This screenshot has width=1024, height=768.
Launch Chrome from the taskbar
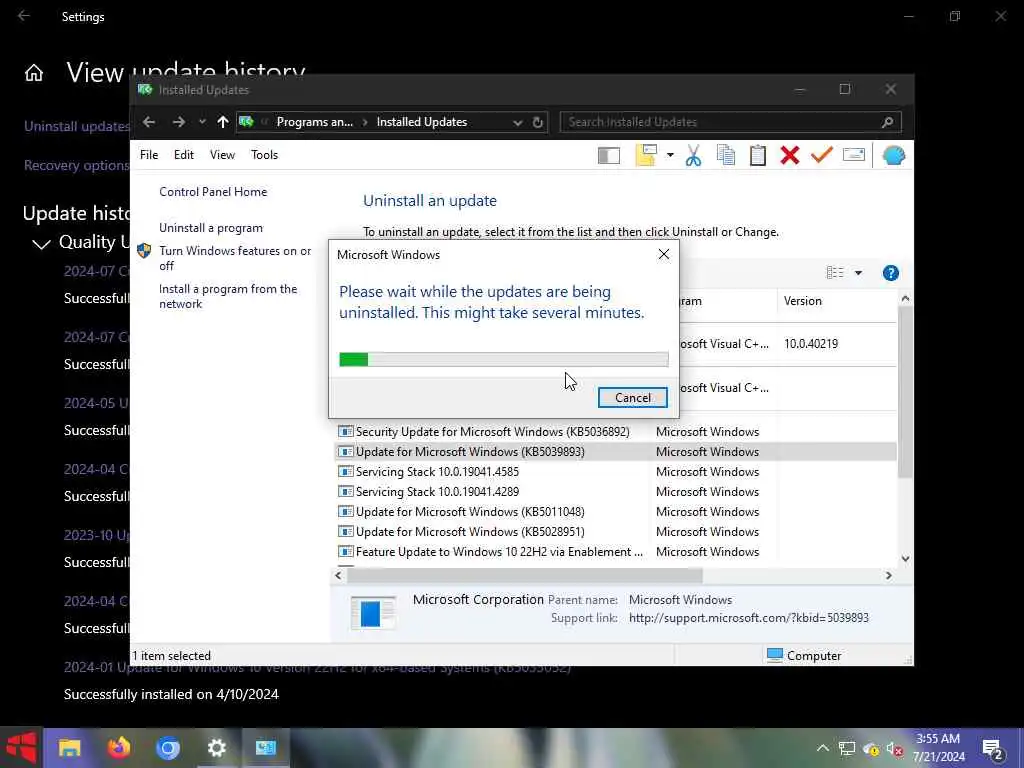[x=168, y=748]
